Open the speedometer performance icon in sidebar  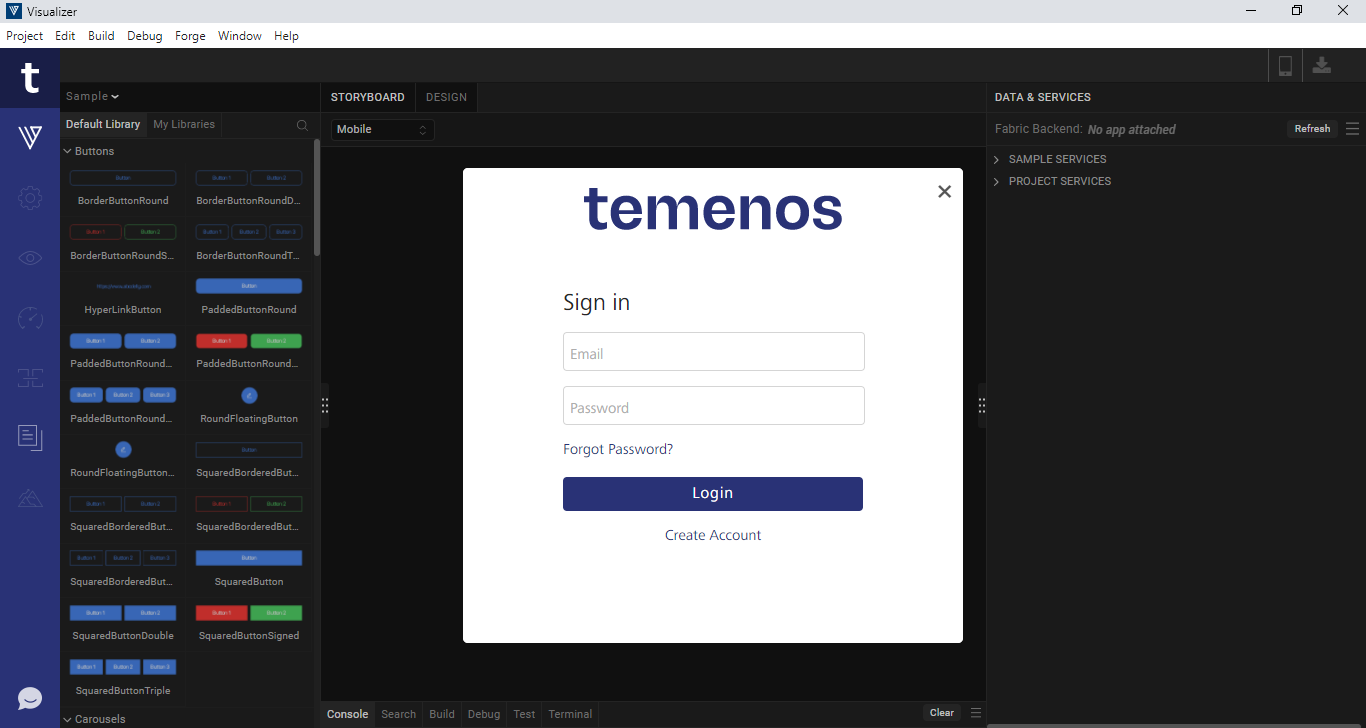click(30, 318)
